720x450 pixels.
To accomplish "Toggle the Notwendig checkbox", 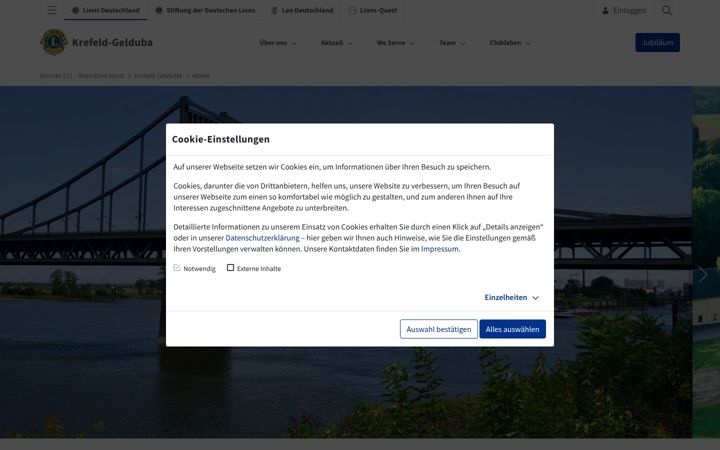I will tap(177, 268).
